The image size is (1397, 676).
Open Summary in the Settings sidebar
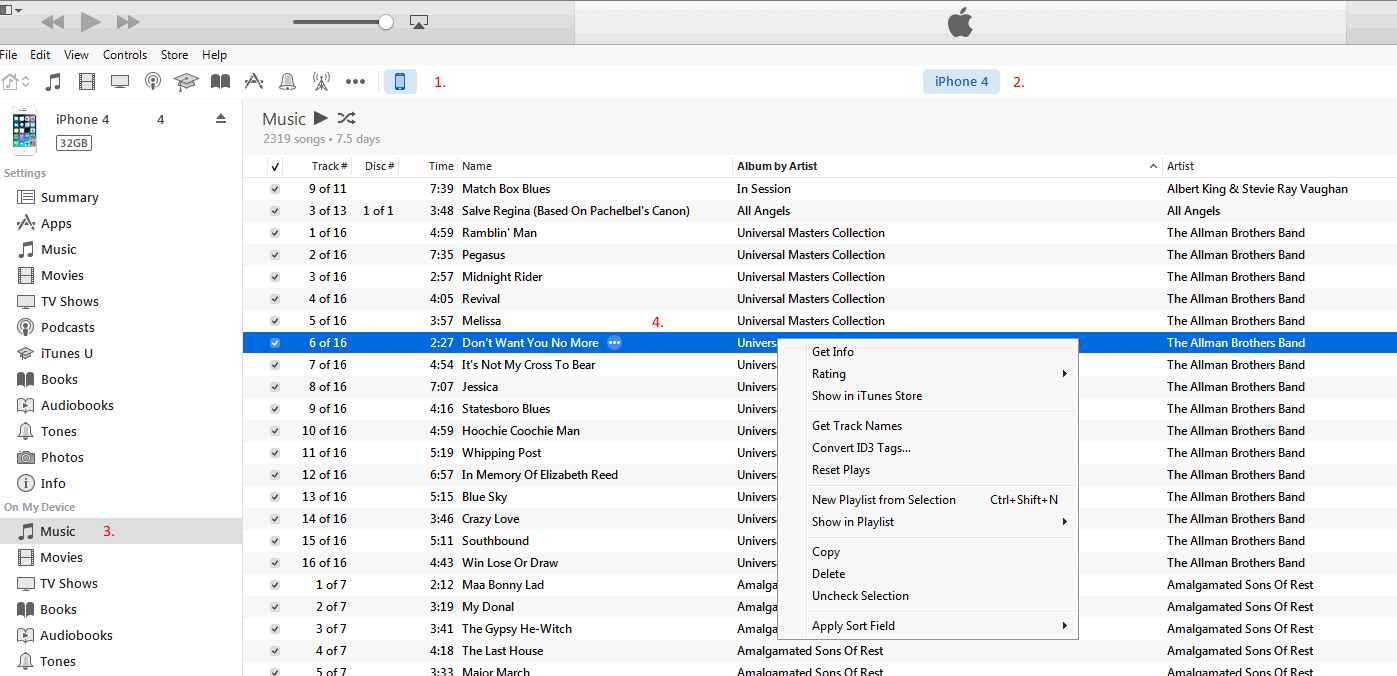coord(120,197)
